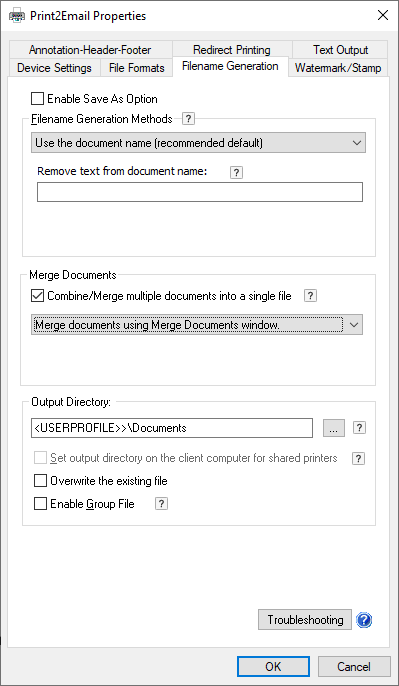Open help for shared printers output directory

coord(358,458)
